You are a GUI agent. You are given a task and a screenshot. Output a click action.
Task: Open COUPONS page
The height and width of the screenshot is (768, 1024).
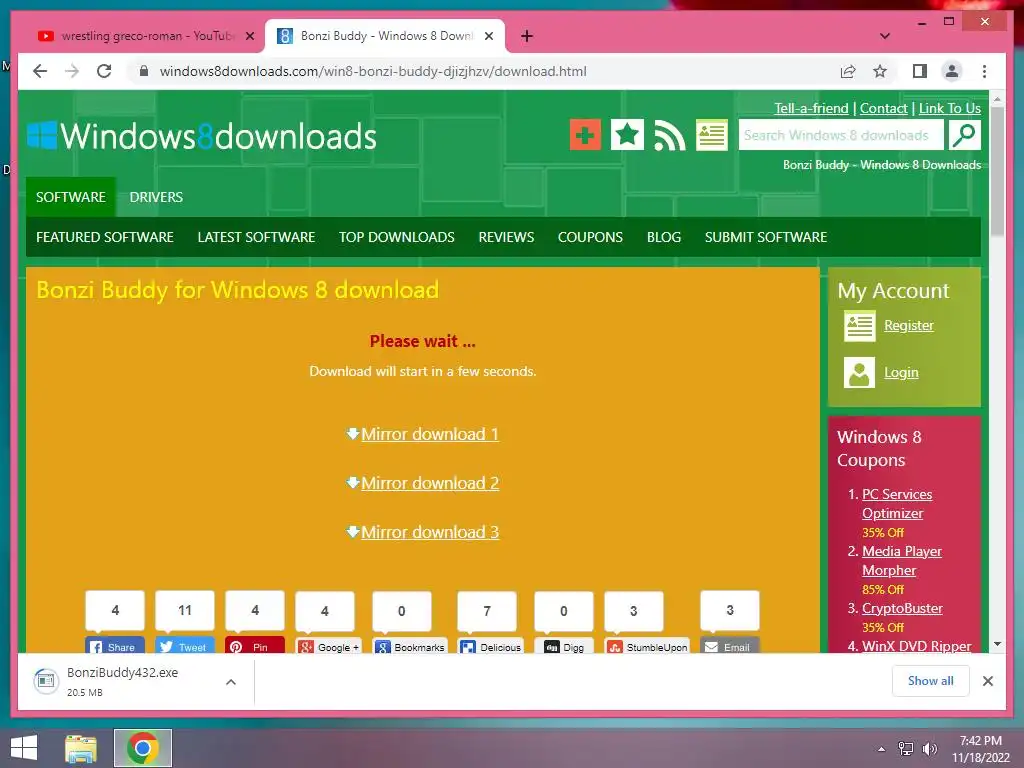(x=590, y=237)
